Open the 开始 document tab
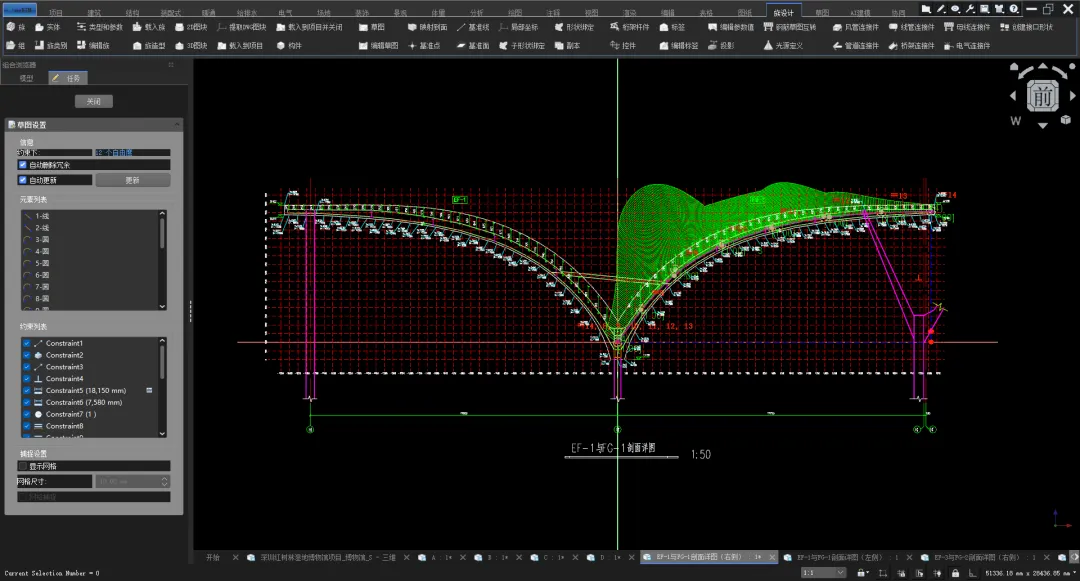The height and width of the screenshot is (581, 1080). click(x=213, y=557)
